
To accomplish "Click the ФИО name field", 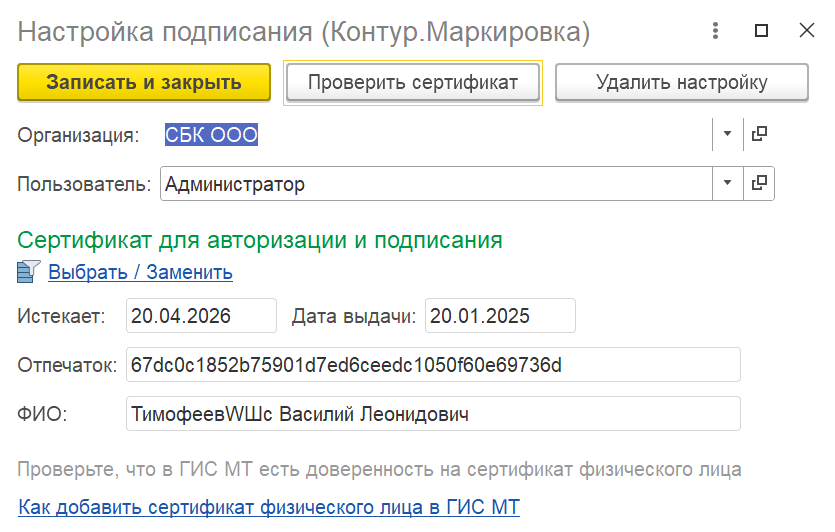I will [433, 414].
